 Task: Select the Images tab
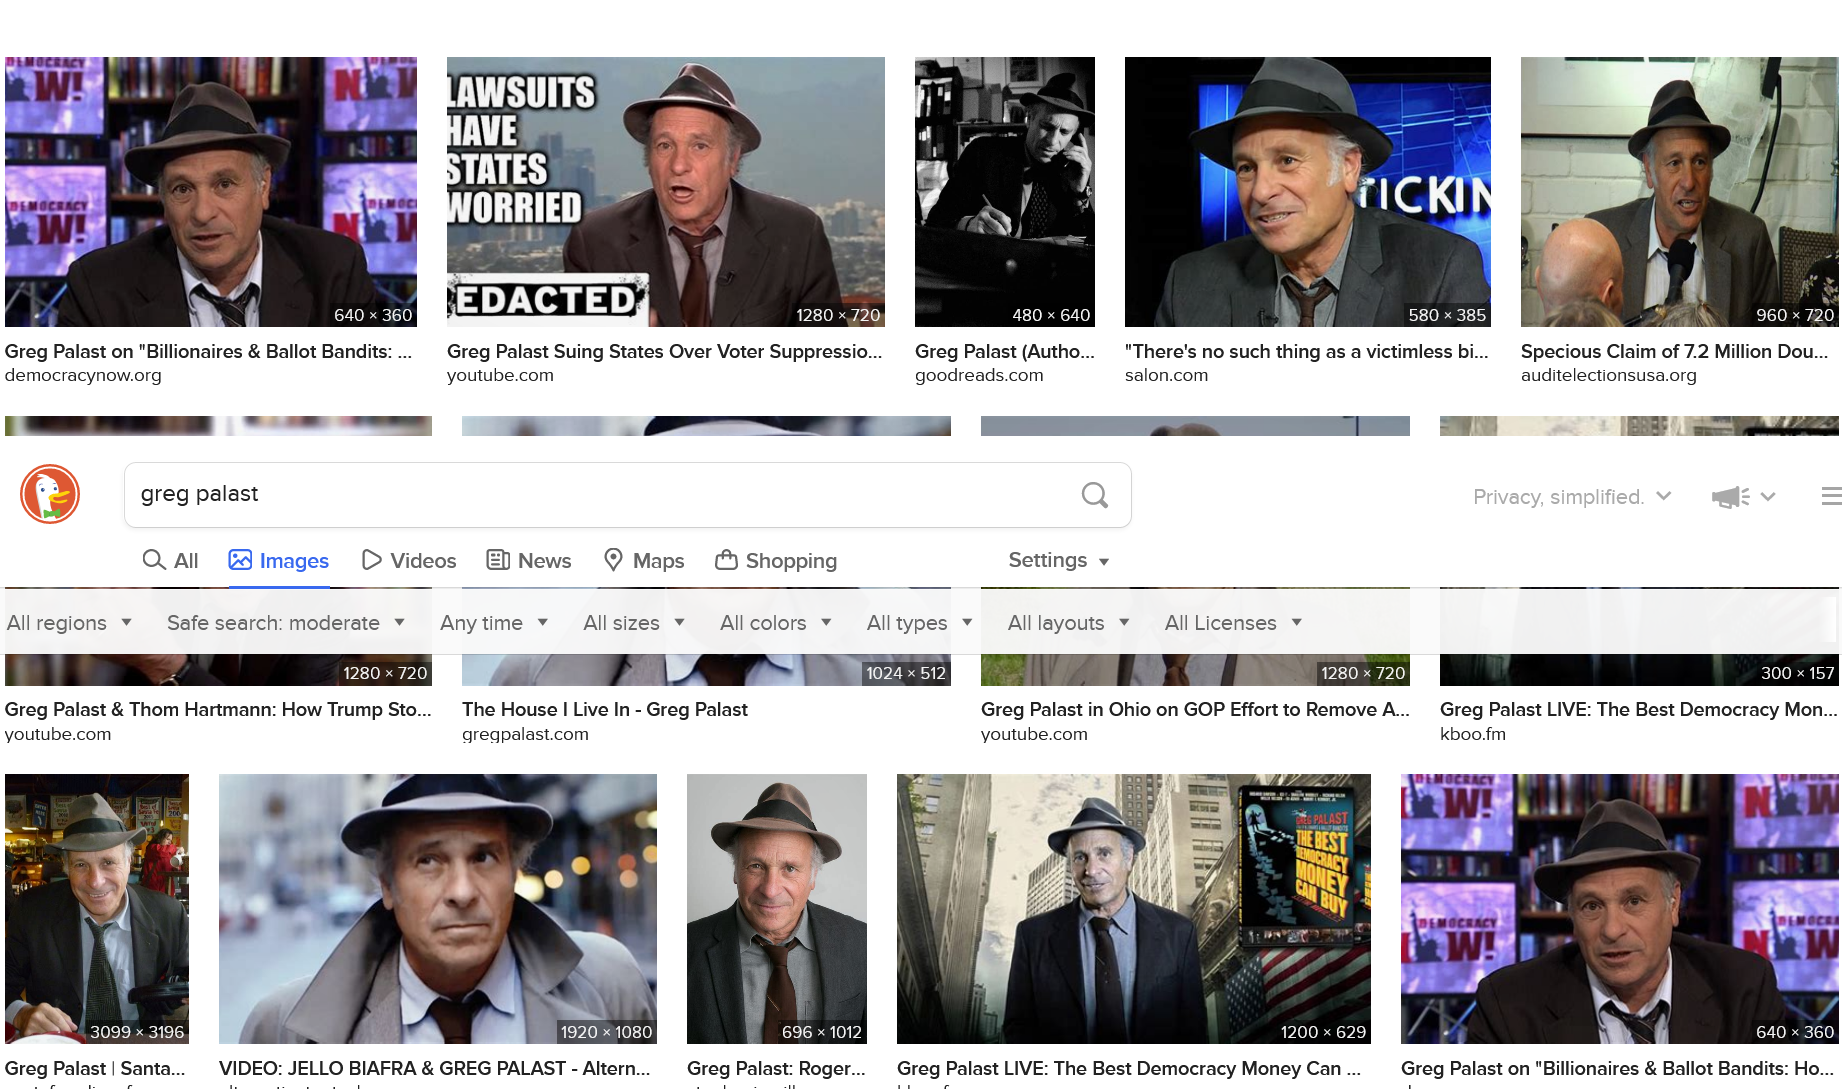[x=278, y=560]
